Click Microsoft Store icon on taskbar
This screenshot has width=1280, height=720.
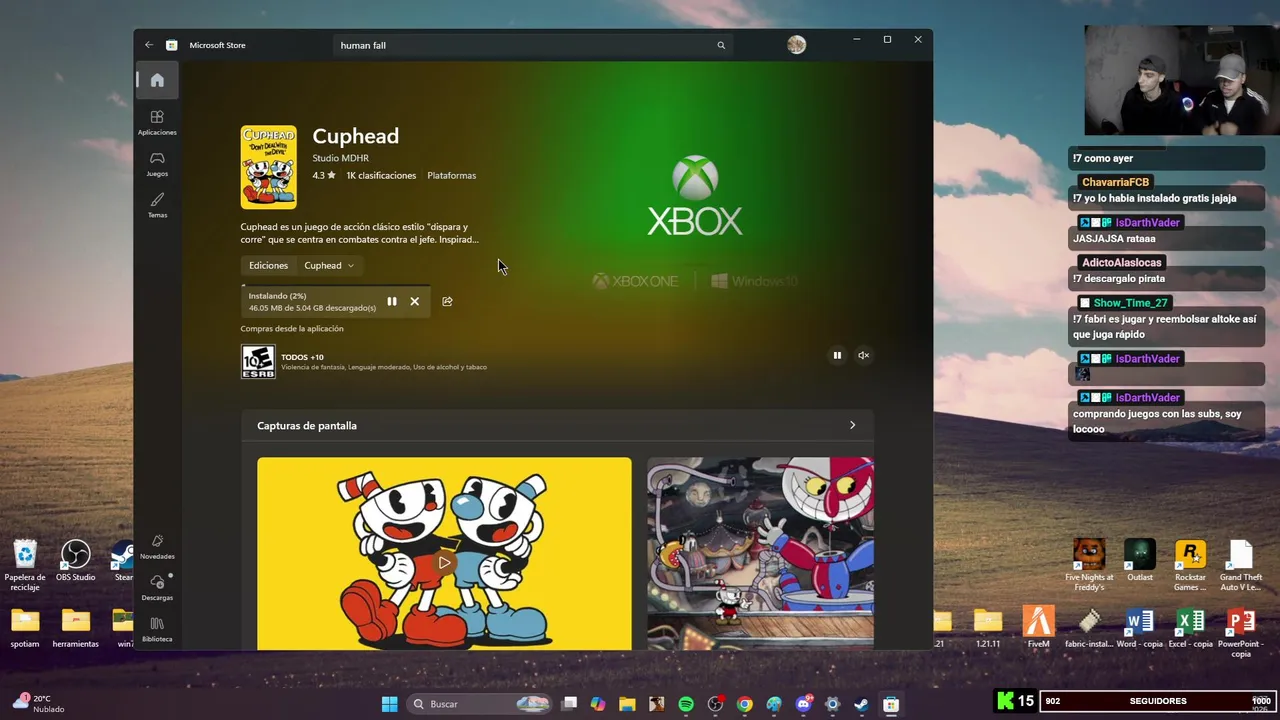(x=890, y=704)
